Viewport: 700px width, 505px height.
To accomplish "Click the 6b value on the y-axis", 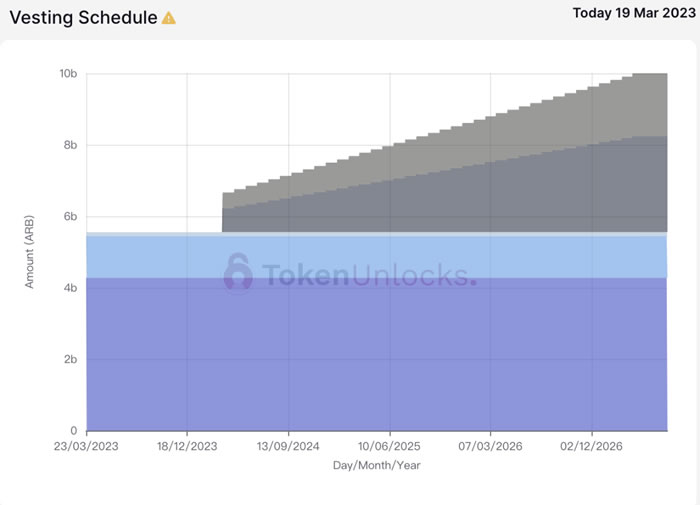I will click(72, 217).
